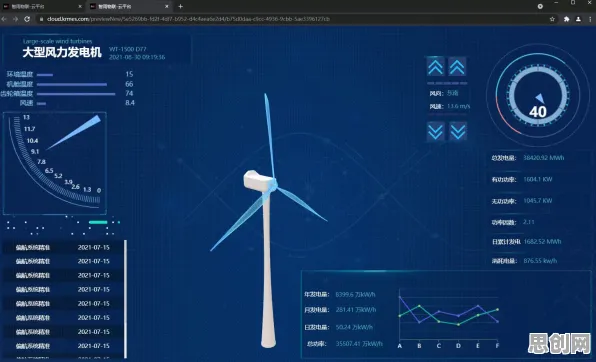Click the model label WT-1500 D77
Screen dimensions: 596x362
pos(128,49)
